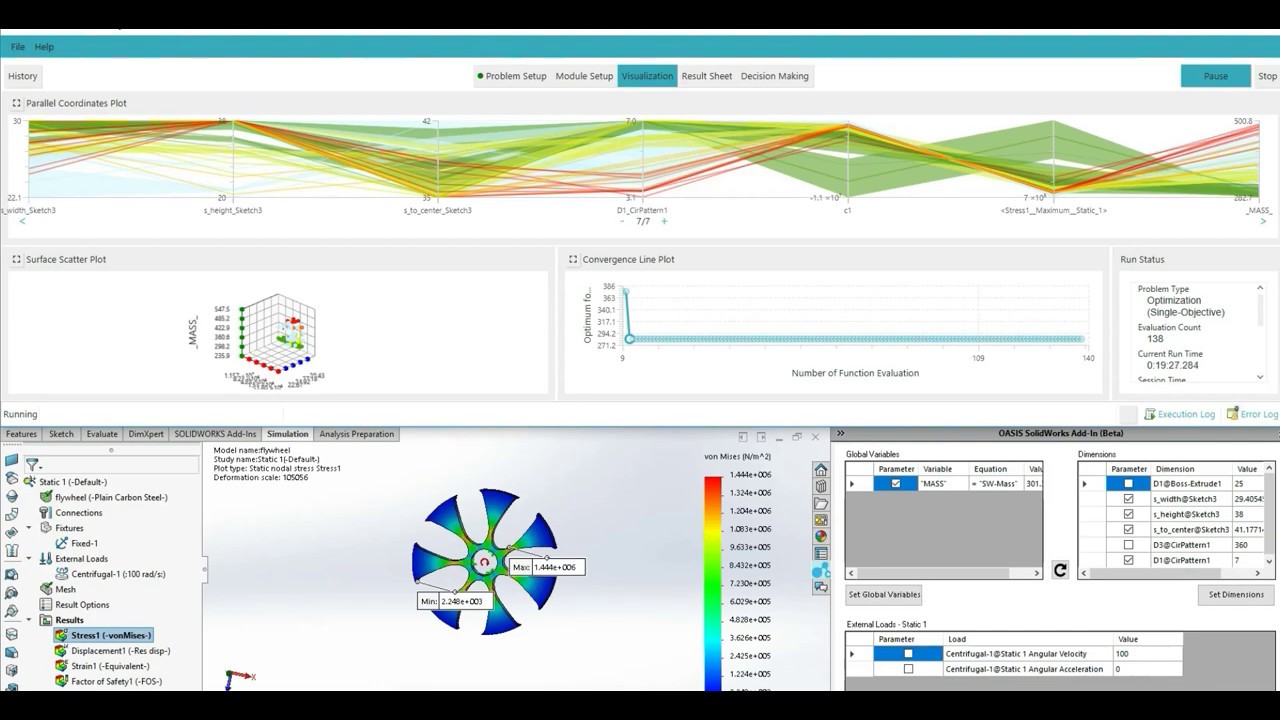This screenshot has height=720, width=1280.
Task: Open the SOLIDWORKS Resources home icon
Action: point(821,470)
